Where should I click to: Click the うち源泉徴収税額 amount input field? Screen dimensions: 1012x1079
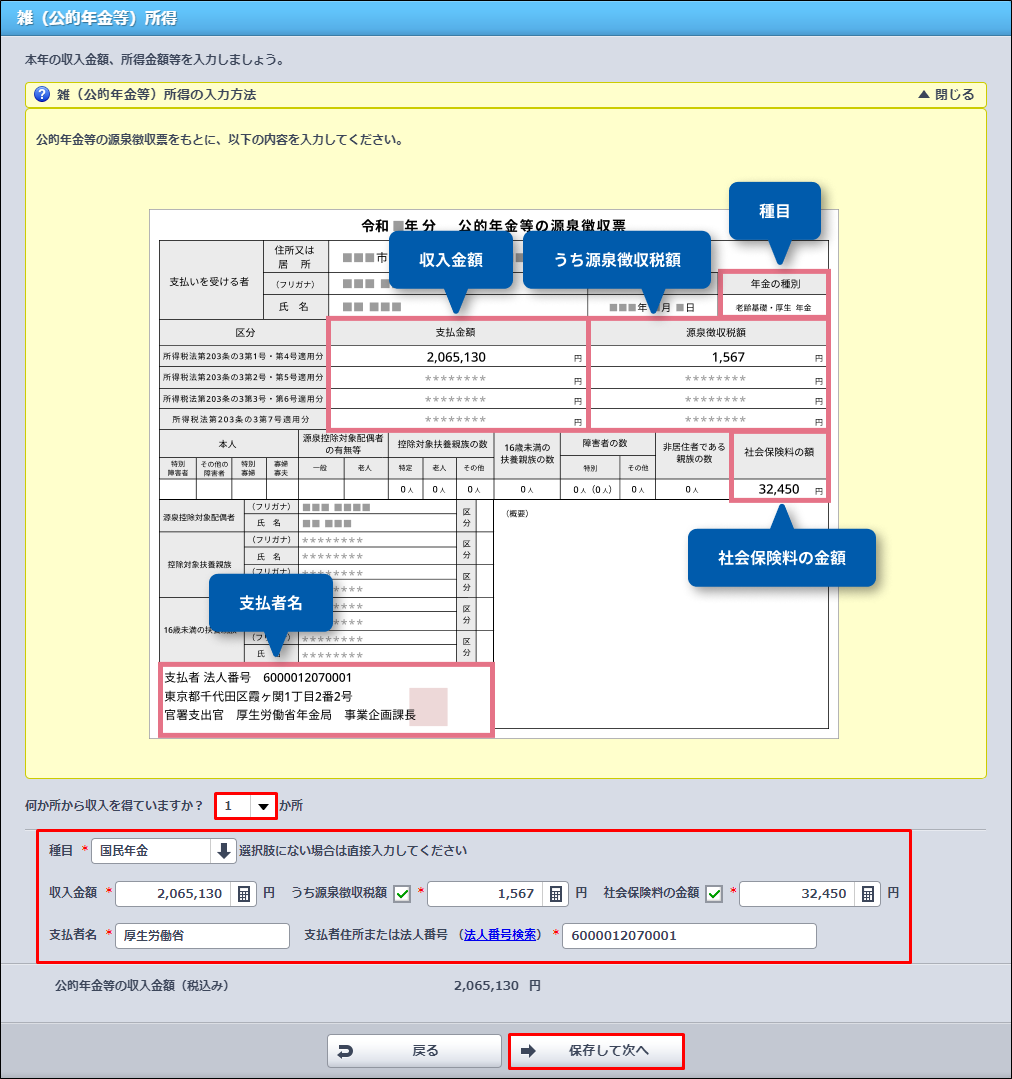pos(486,894)
